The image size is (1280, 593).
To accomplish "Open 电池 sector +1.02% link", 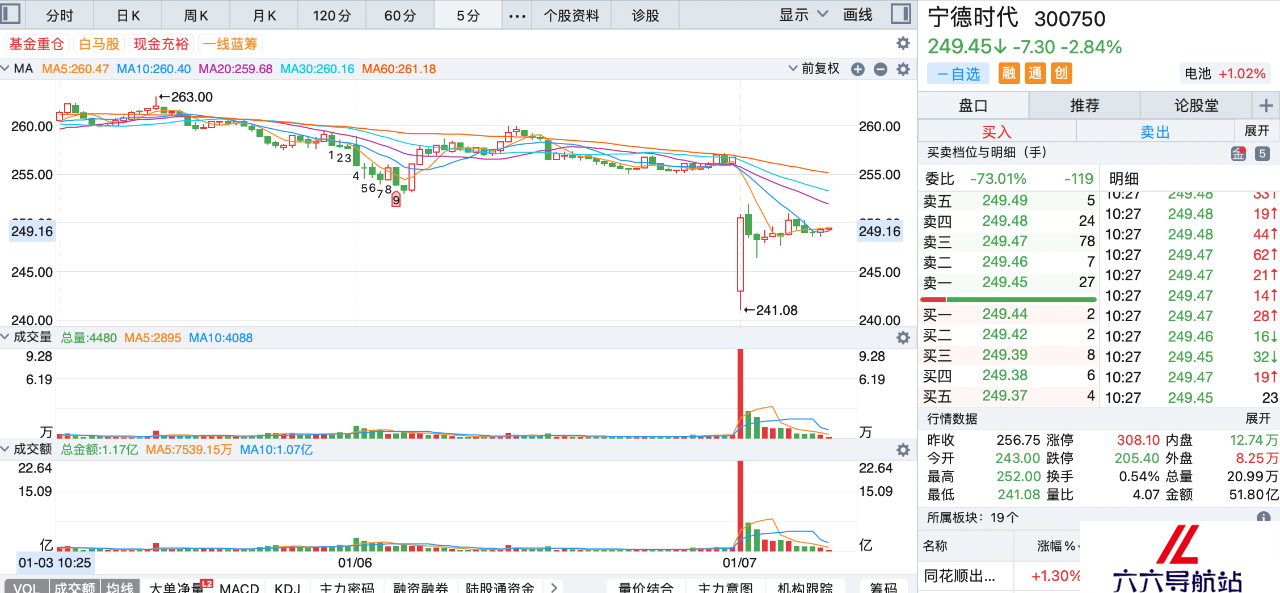I will pos(1225,73).
